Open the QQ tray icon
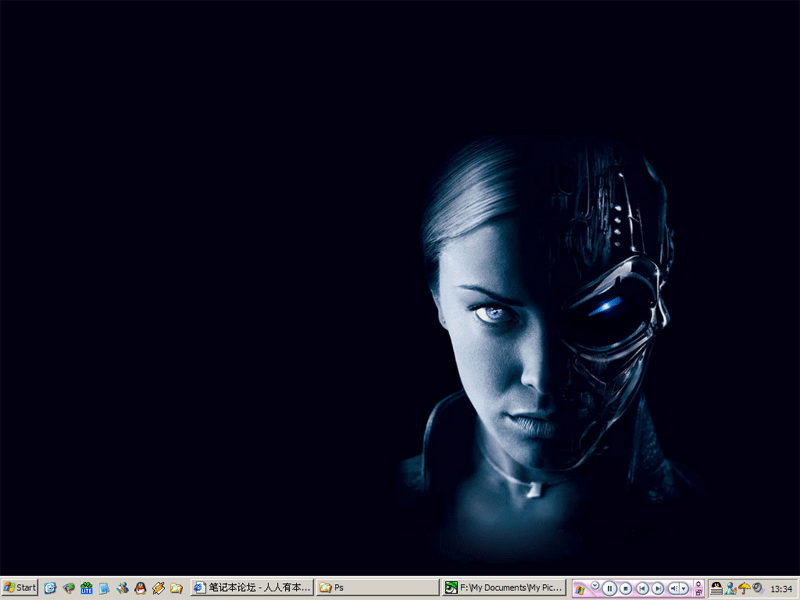Screen dimensions: 800x600 [x=716, y=588]
